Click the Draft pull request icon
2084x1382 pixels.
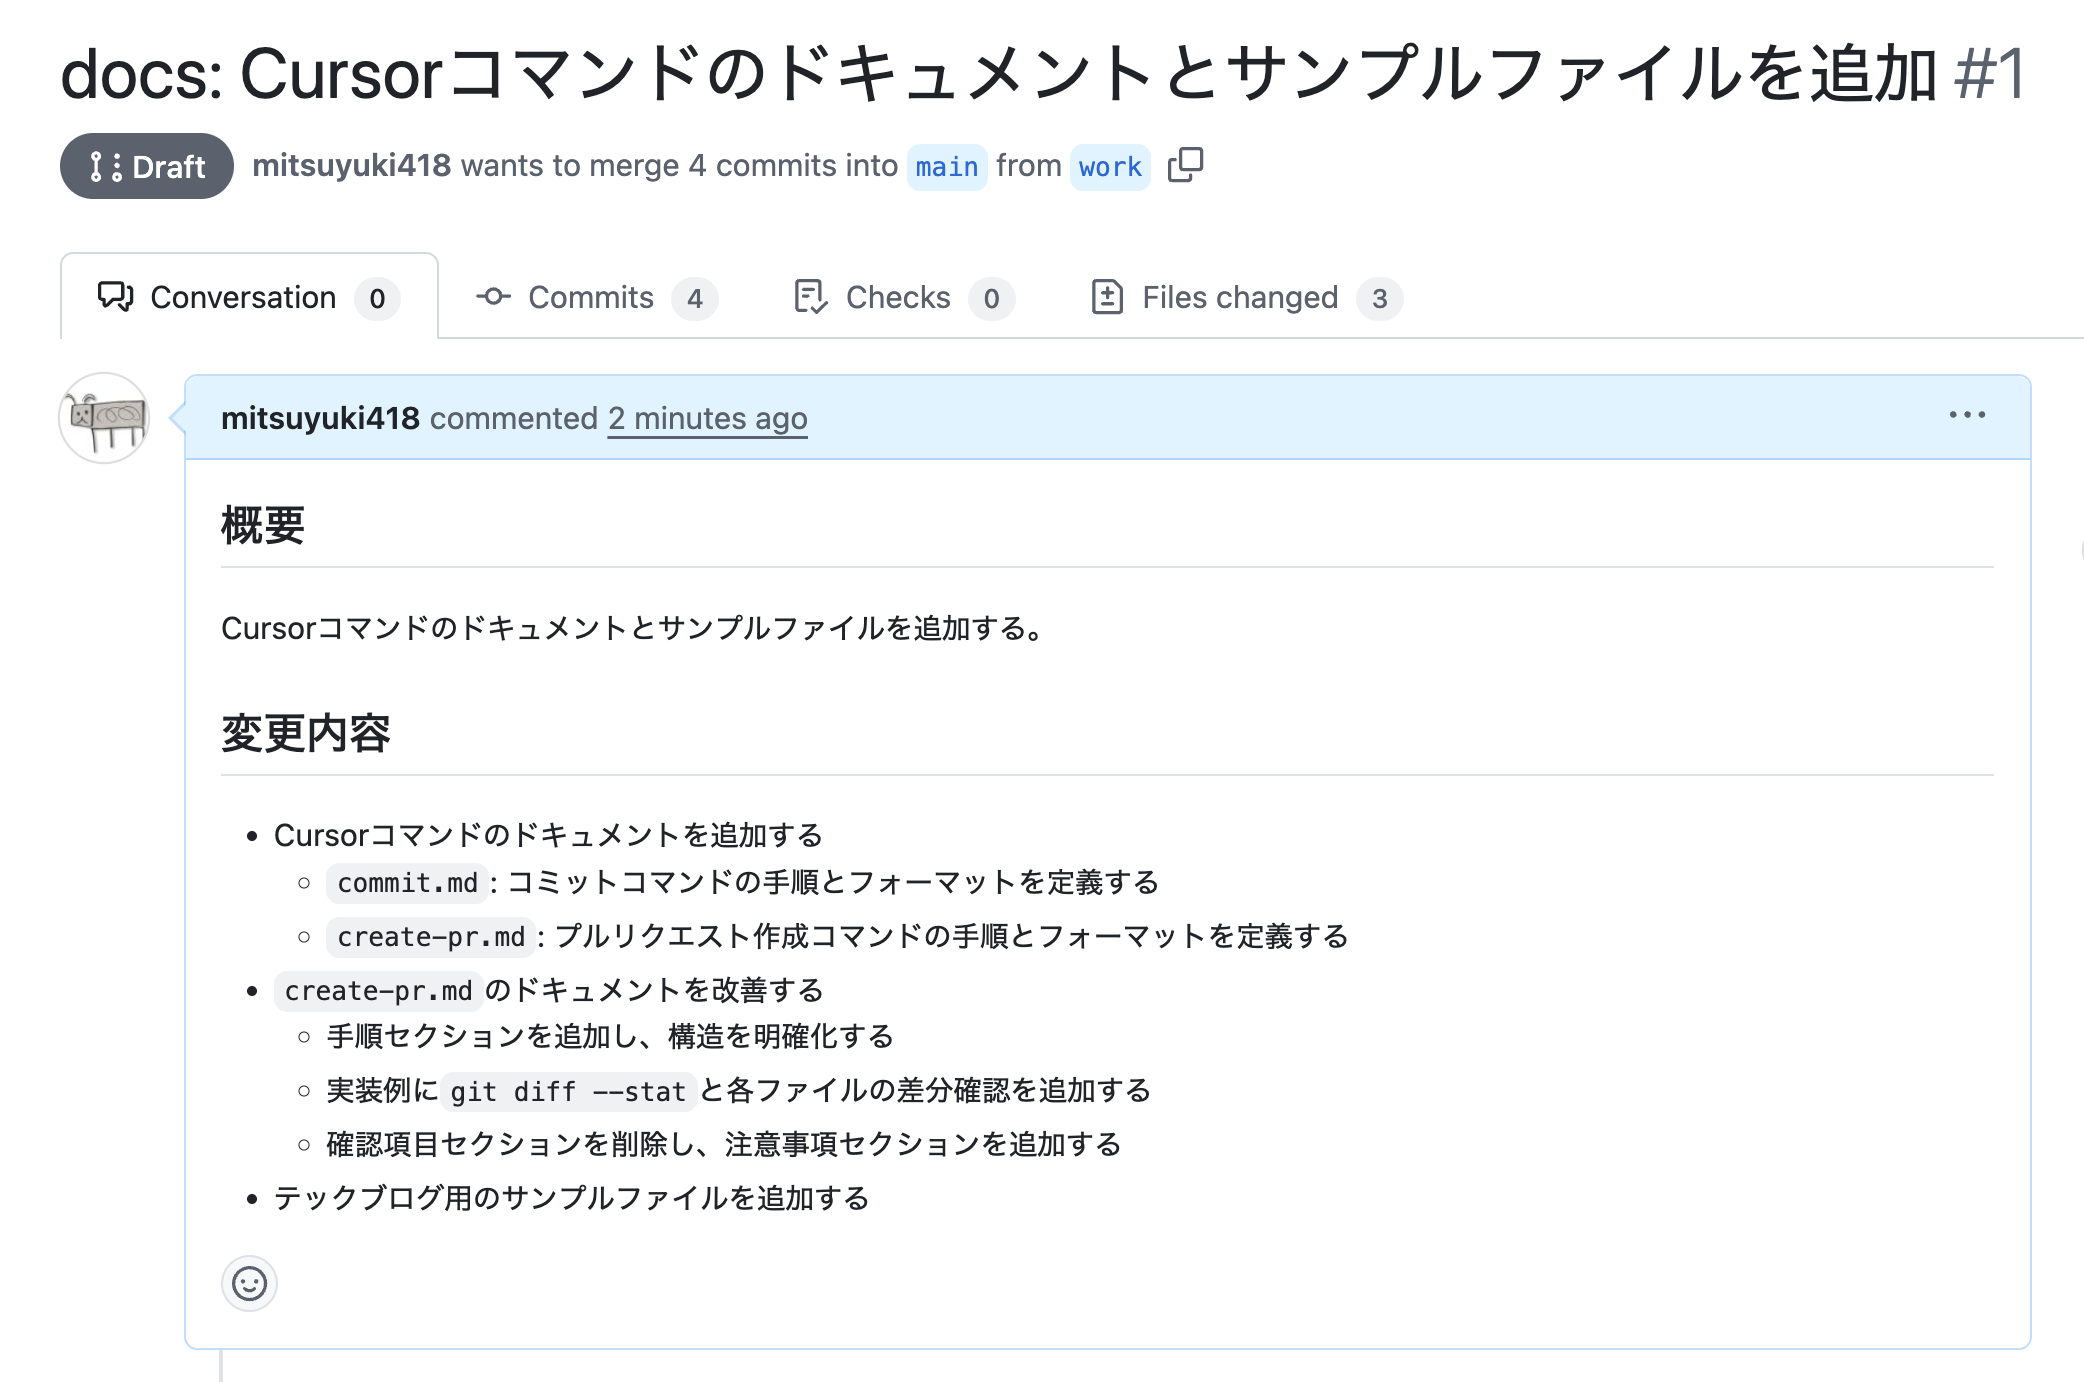click(103, 166)
